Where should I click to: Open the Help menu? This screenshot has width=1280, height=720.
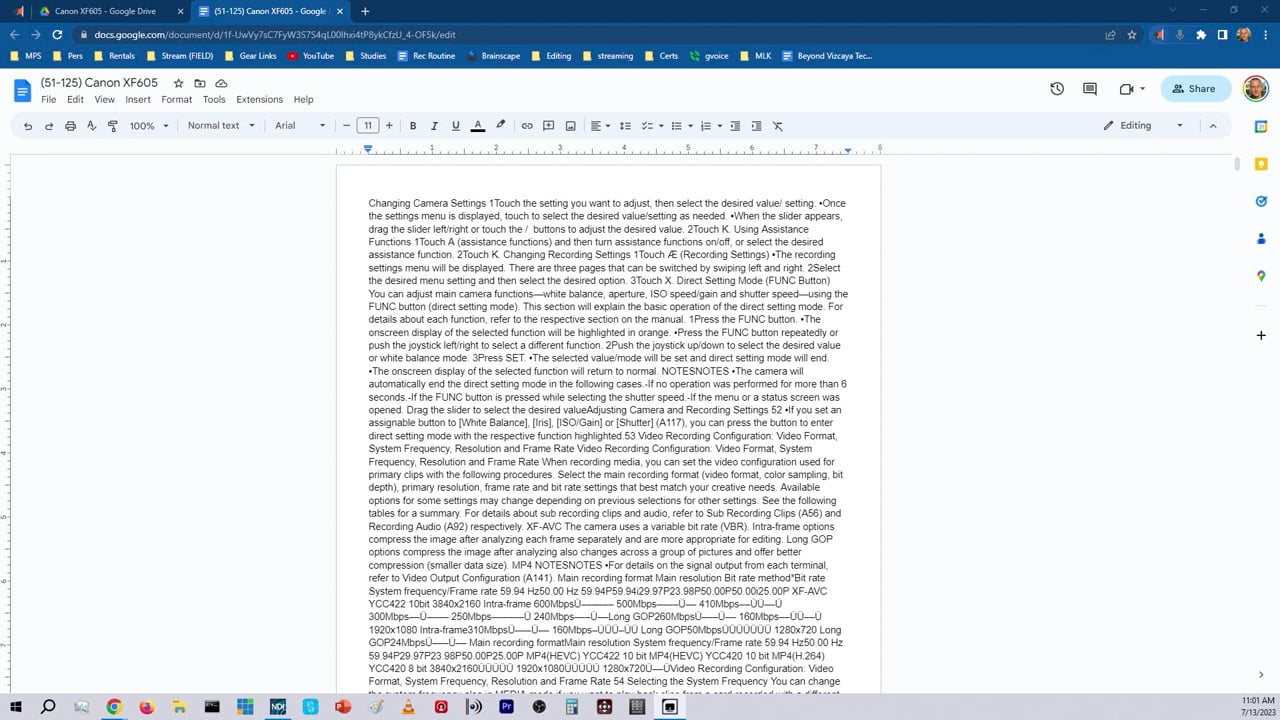(303, 100)
